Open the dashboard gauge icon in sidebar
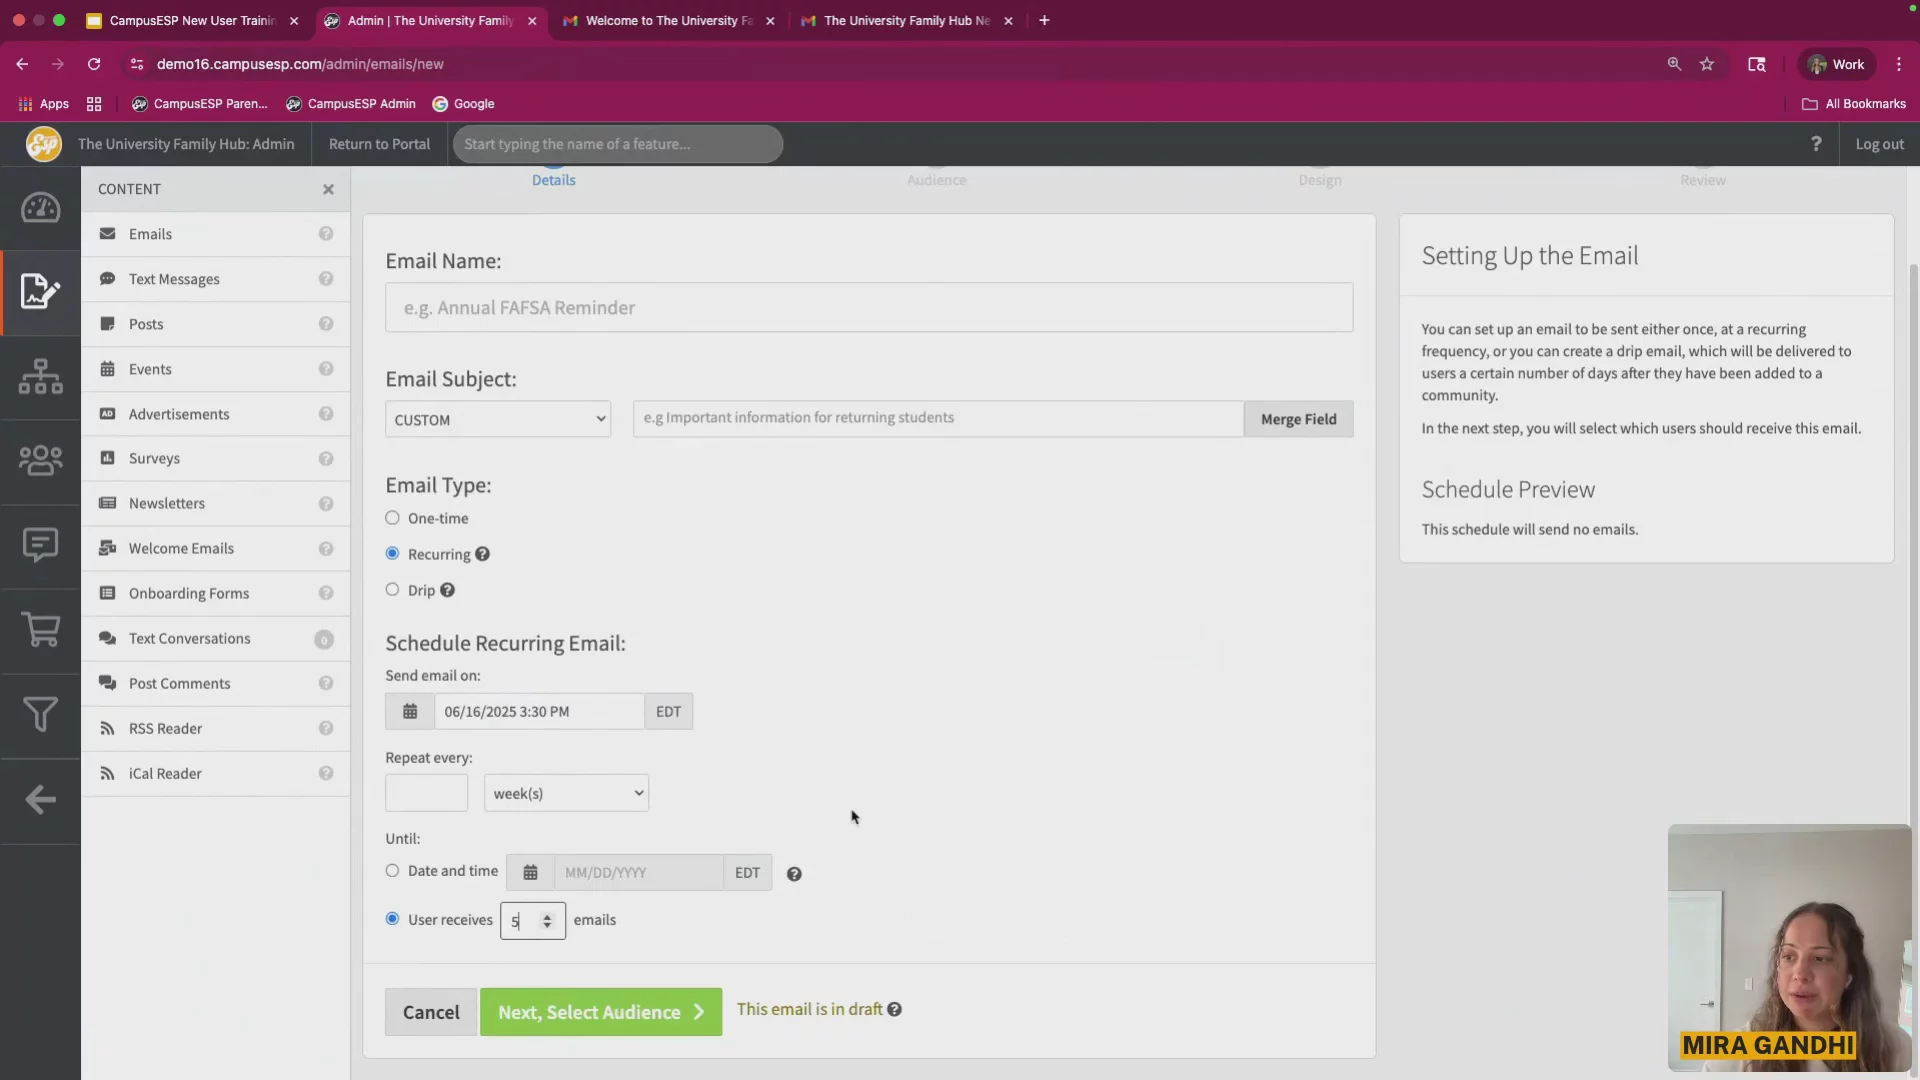 40,208
